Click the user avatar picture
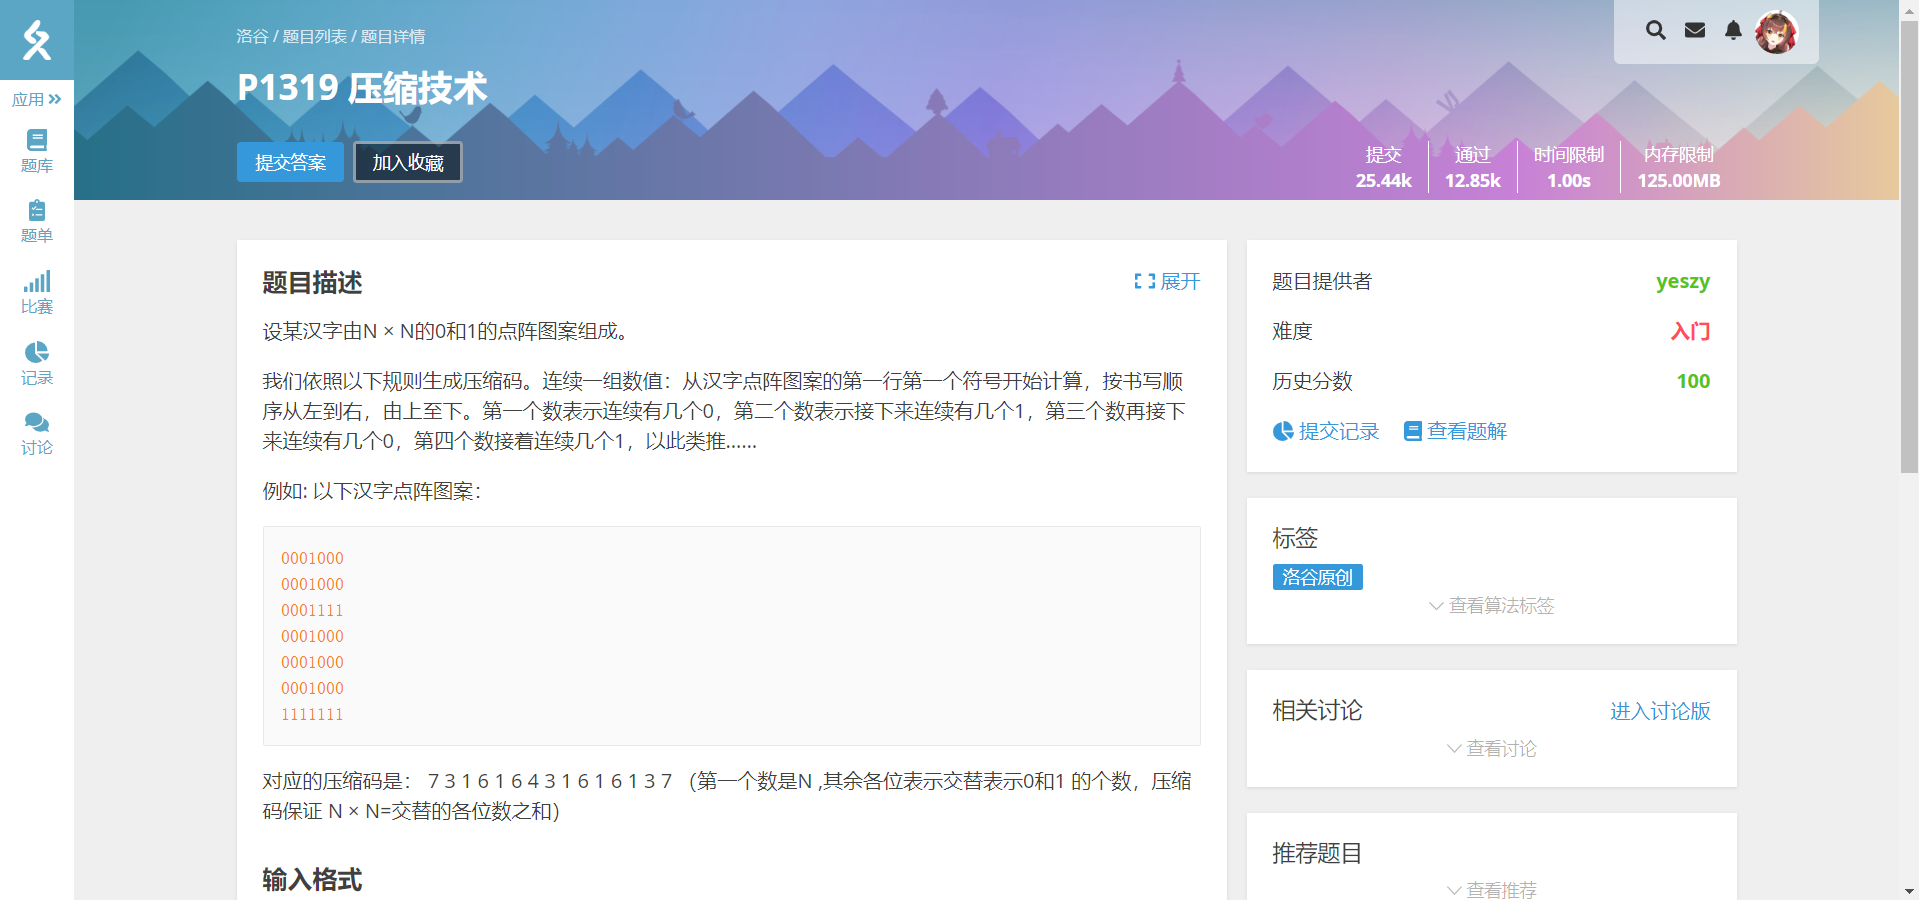 1777,33
